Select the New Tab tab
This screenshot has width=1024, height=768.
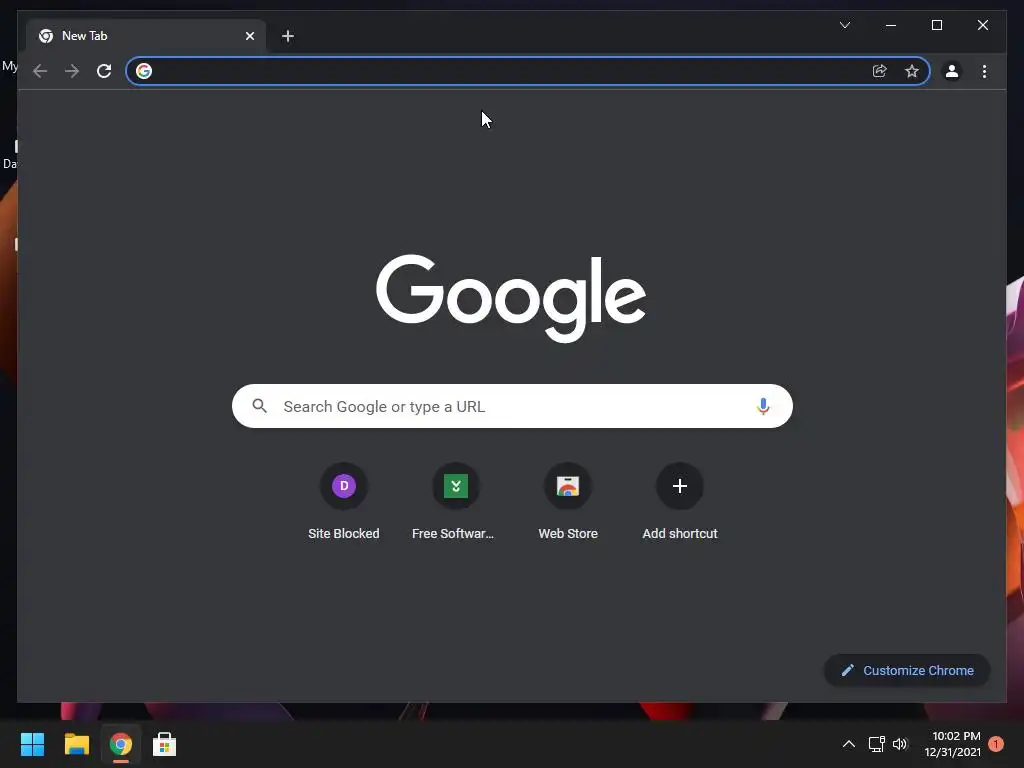(x=145, y=36)
